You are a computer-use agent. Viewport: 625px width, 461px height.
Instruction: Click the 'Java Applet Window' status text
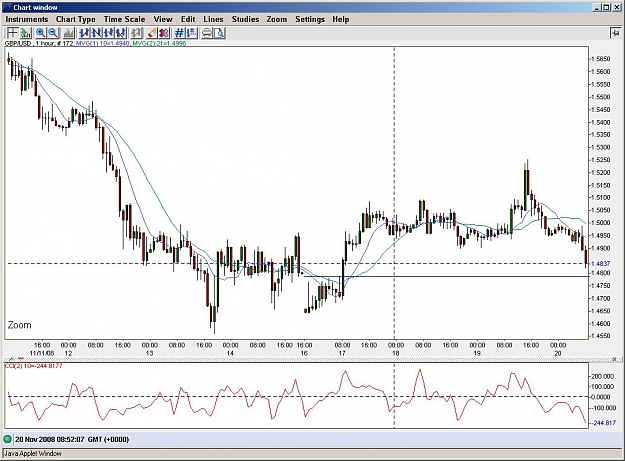point(33,453)
